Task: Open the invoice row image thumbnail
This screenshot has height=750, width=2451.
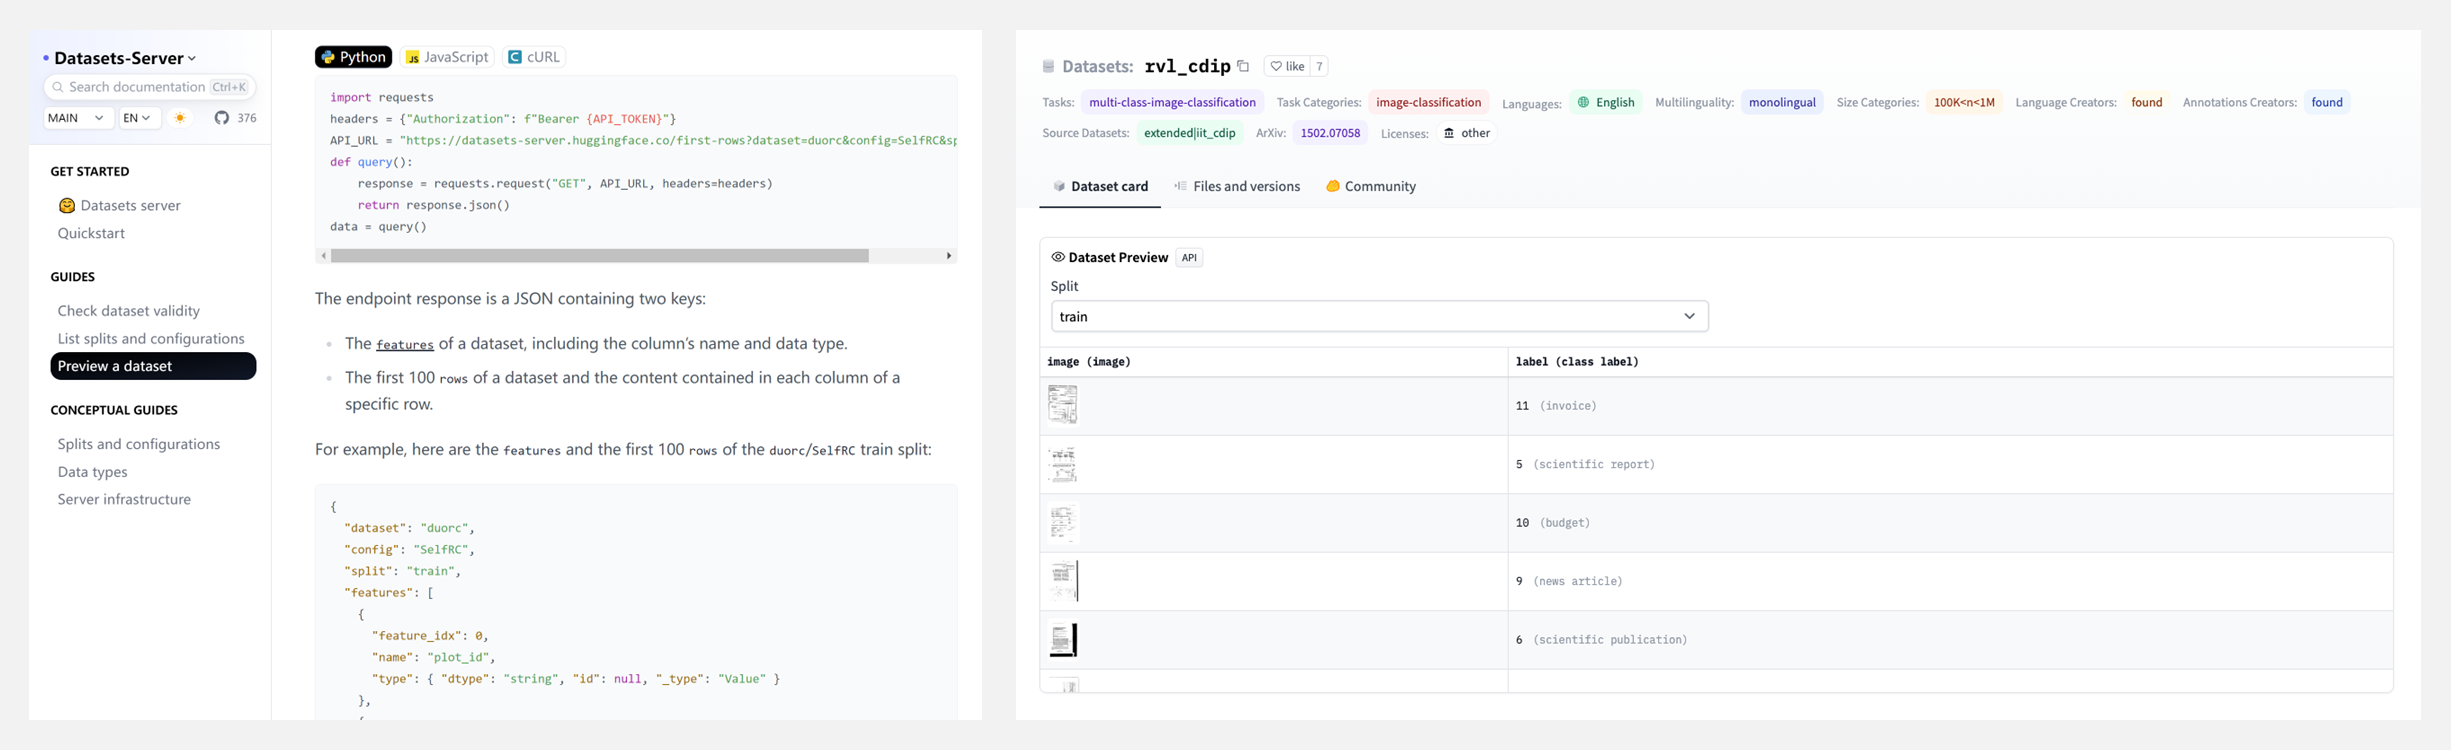Action: pos(1062,405)
